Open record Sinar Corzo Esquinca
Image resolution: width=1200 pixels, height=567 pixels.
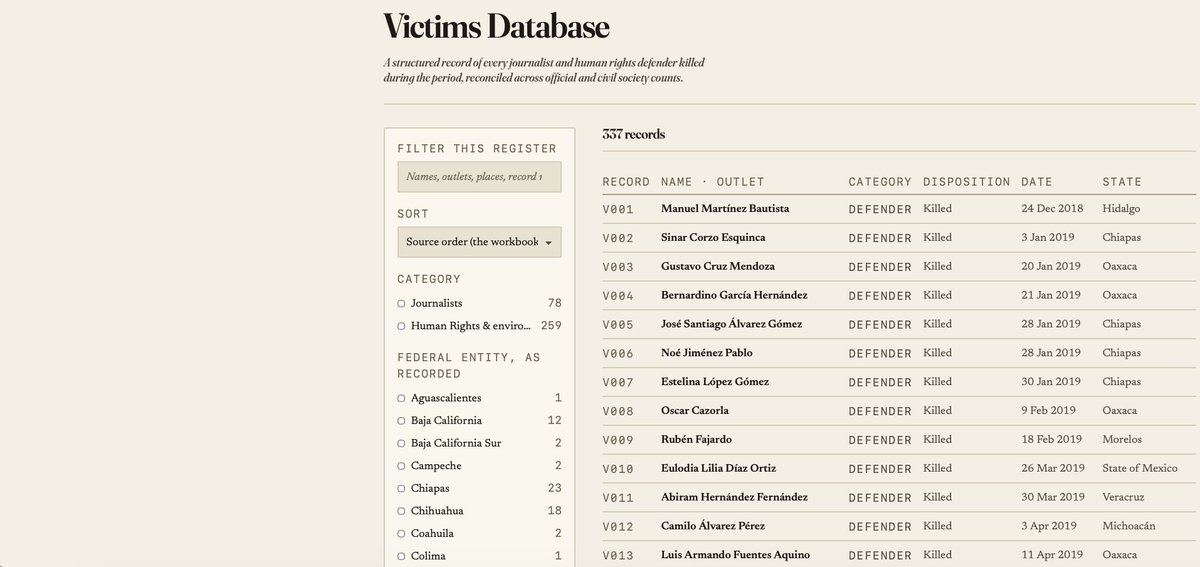click(x=713, y=238)
